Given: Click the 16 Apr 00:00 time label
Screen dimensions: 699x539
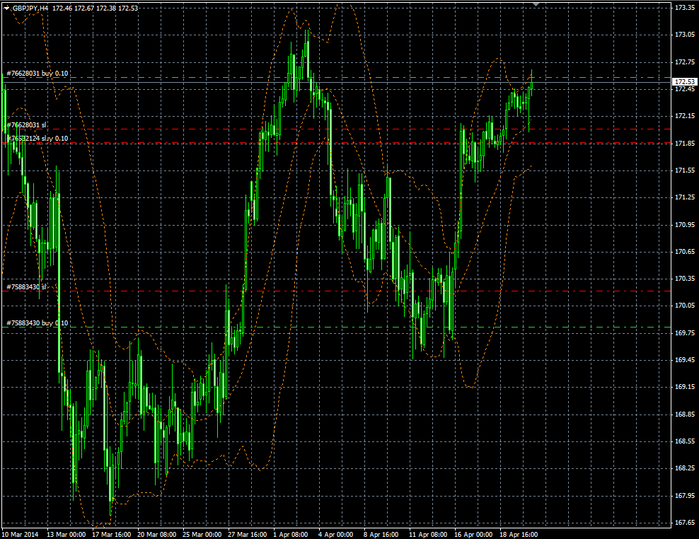Looking at the screenshot, I should click(x=473, y=534).
